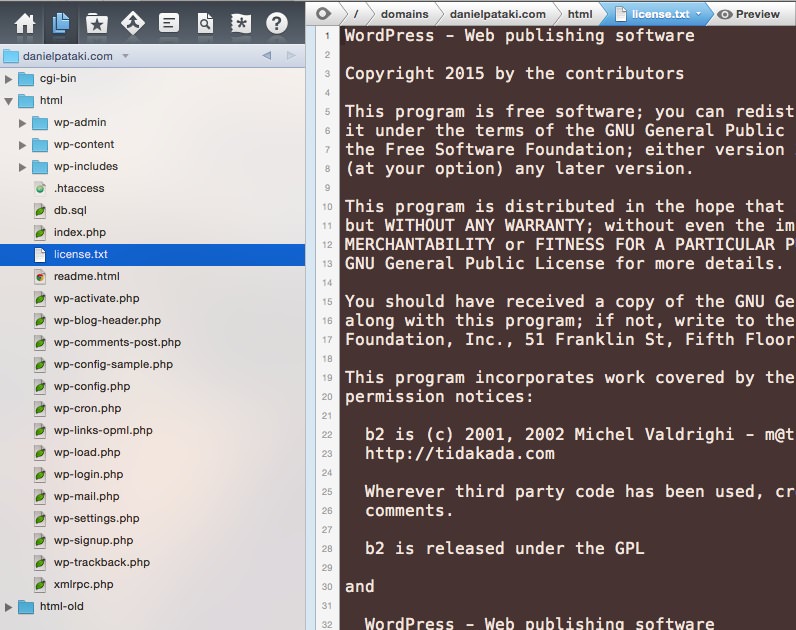The image size is (796, 630).
Task: Expand the wp-content folder
Action: [22, 145]
